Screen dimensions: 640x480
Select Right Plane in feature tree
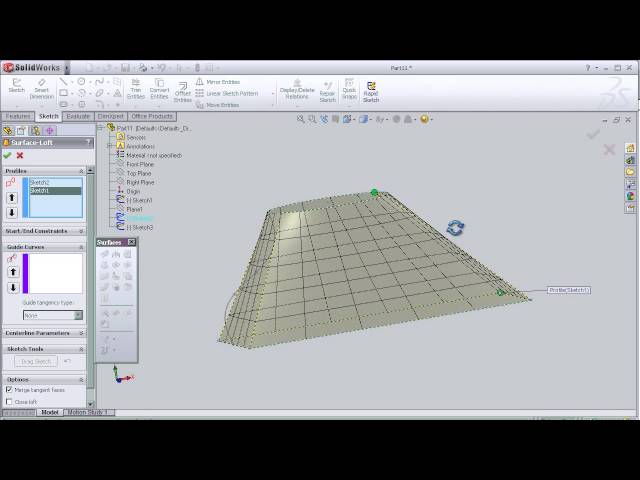(x=140, y=182)
